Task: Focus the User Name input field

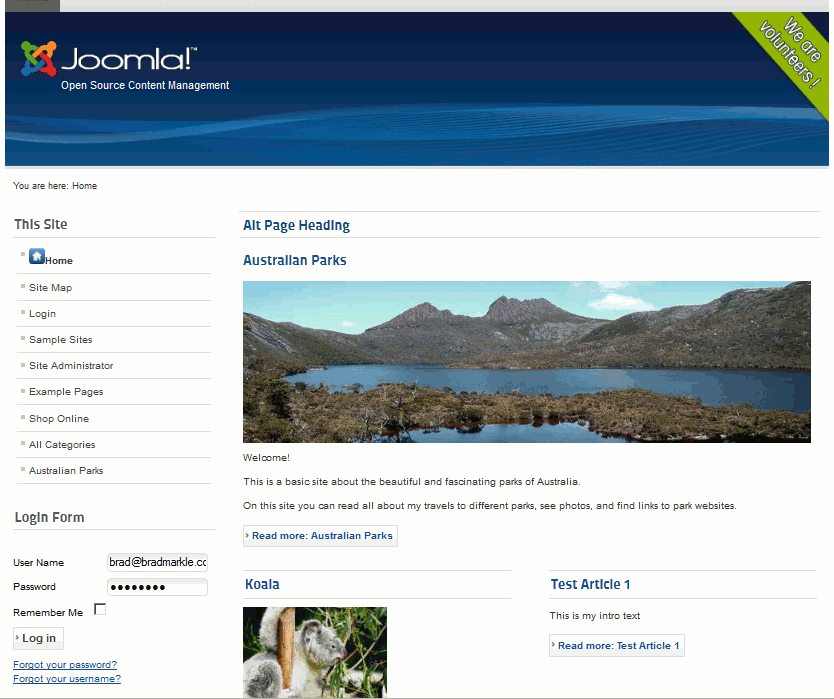Action: pos(157,562)
